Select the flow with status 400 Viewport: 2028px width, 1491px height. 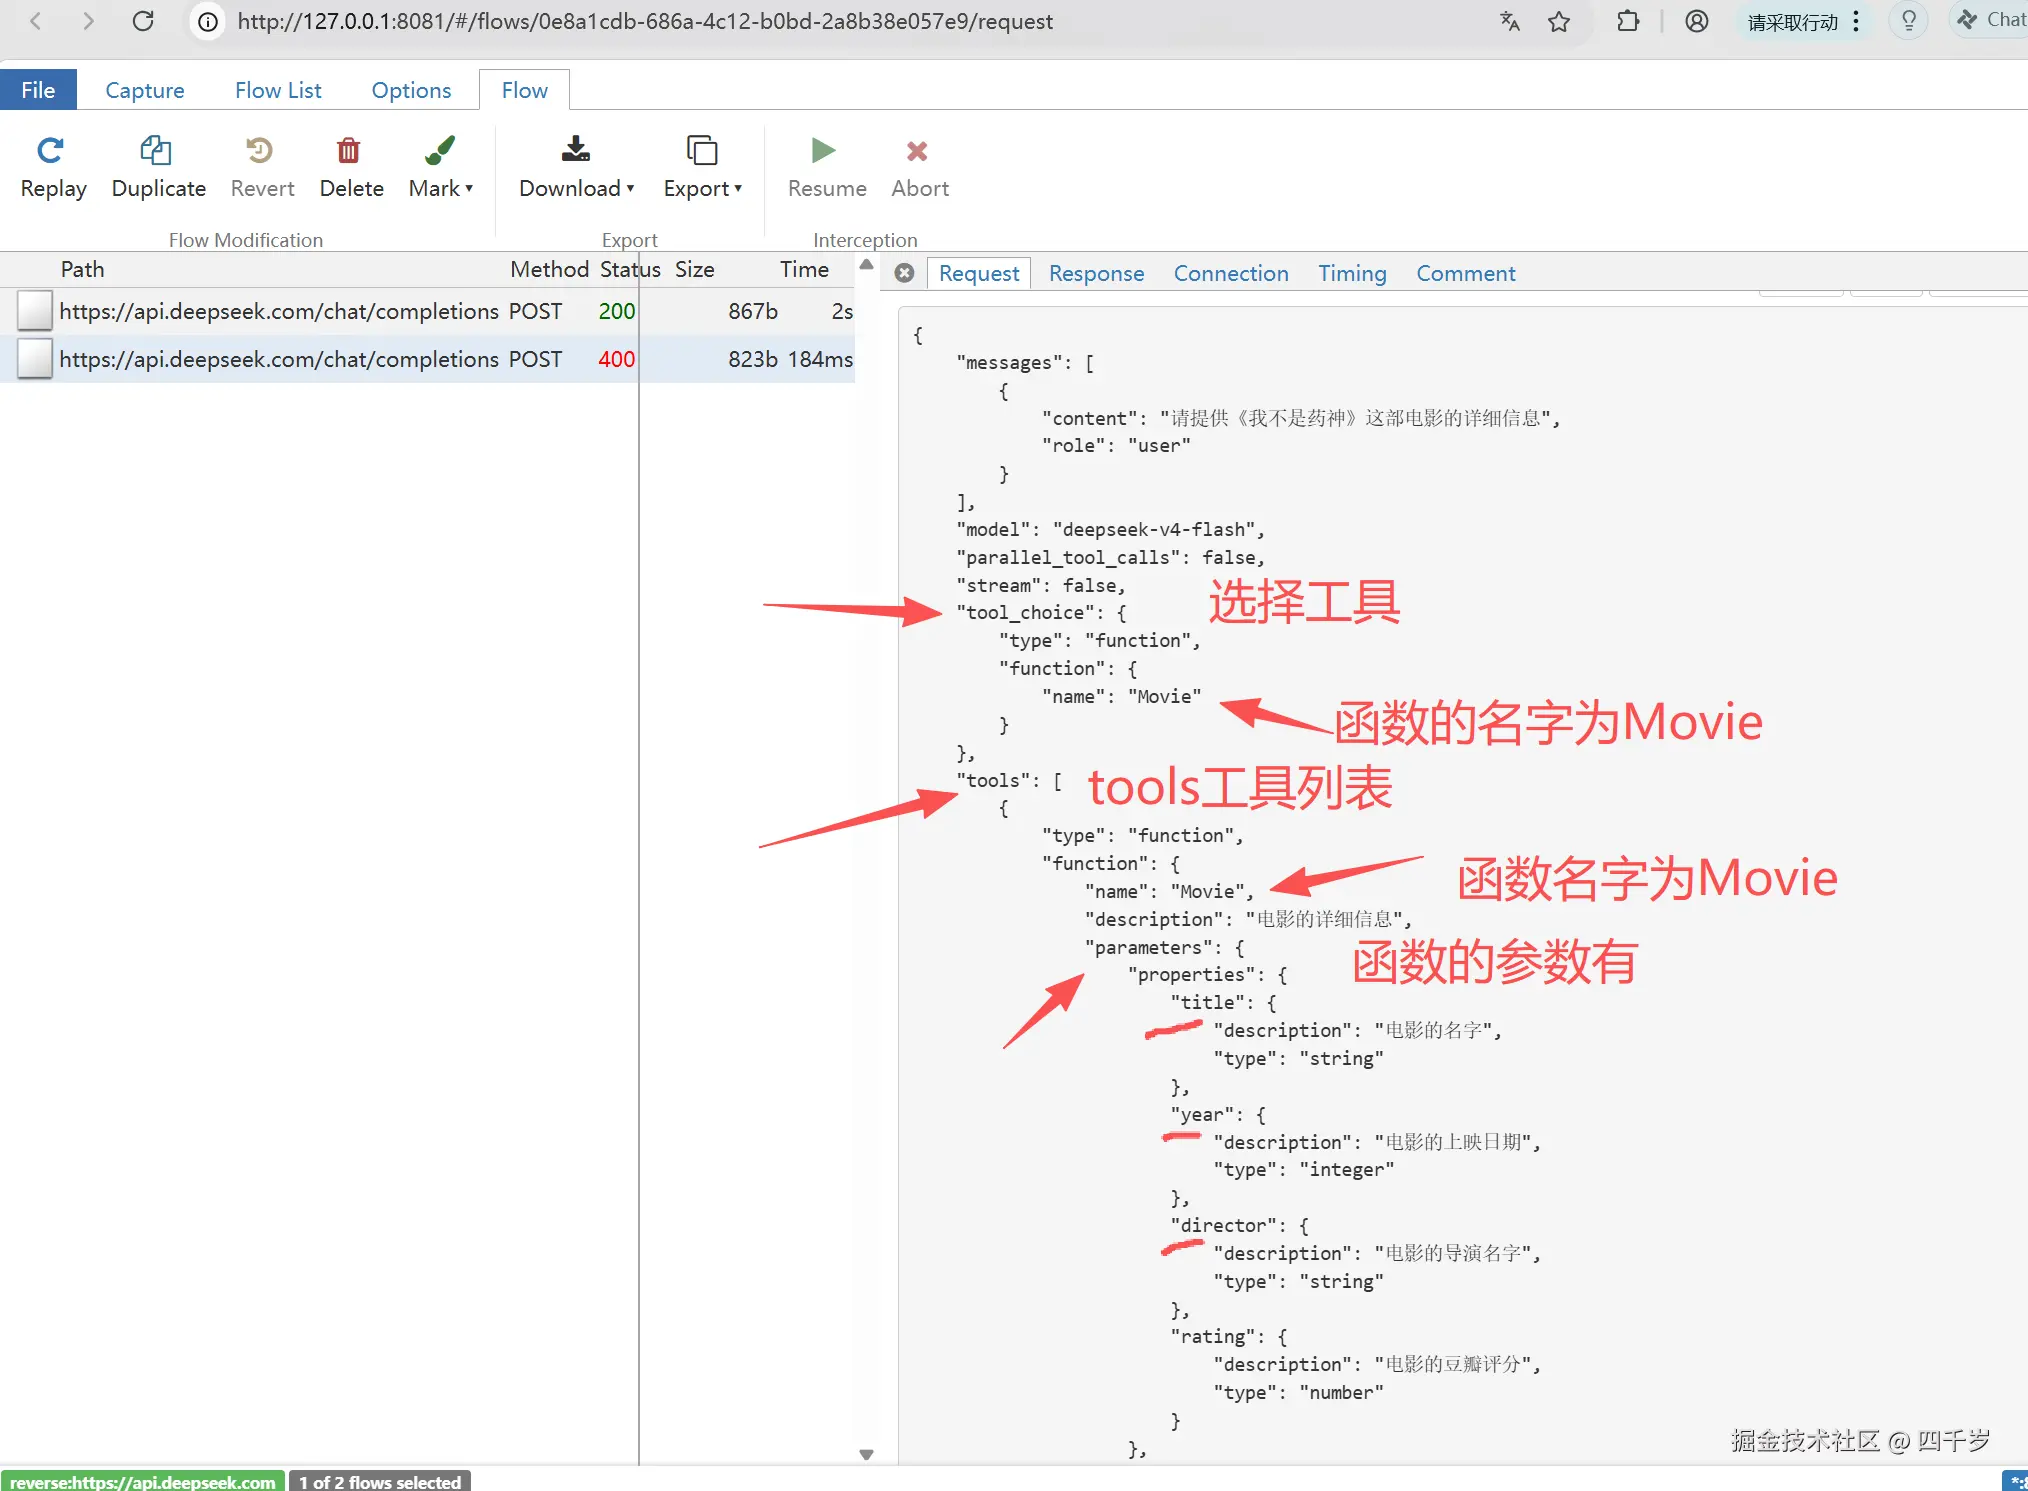(428, 359)
